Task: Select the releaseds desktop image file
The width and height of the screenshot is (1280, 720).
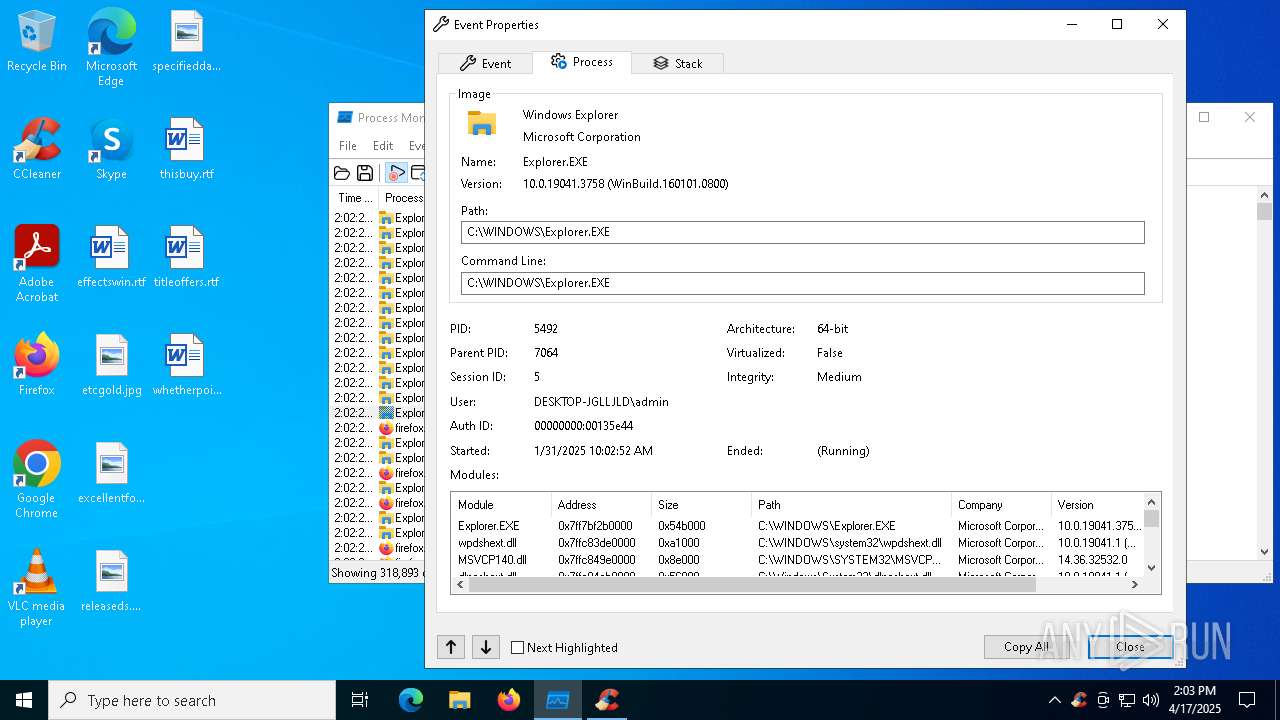Action: 111,582
